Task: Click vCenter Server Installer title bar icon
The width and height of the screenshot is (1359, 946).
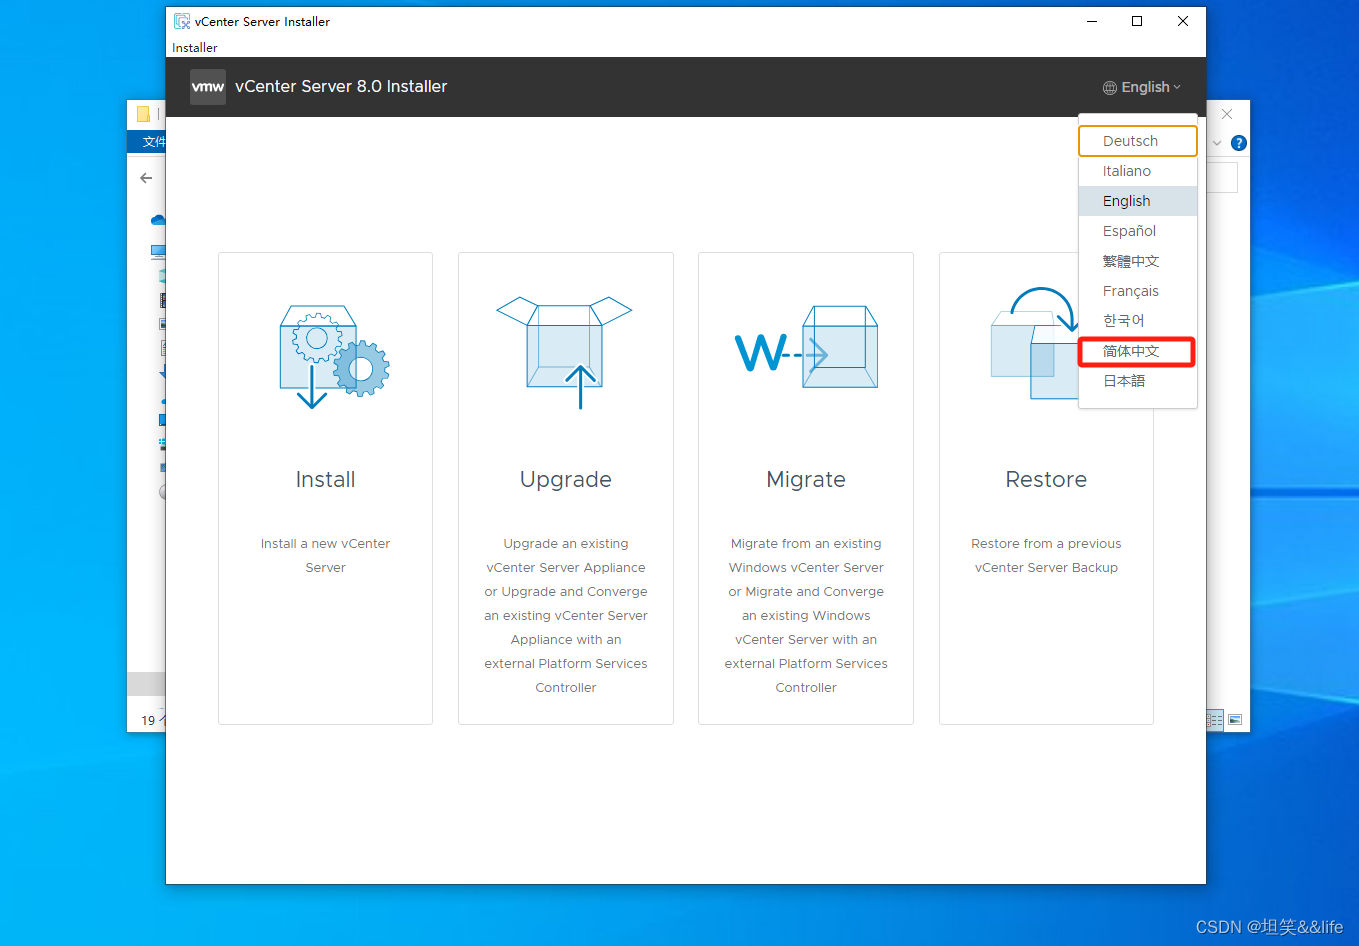Action: coord(182,21)
